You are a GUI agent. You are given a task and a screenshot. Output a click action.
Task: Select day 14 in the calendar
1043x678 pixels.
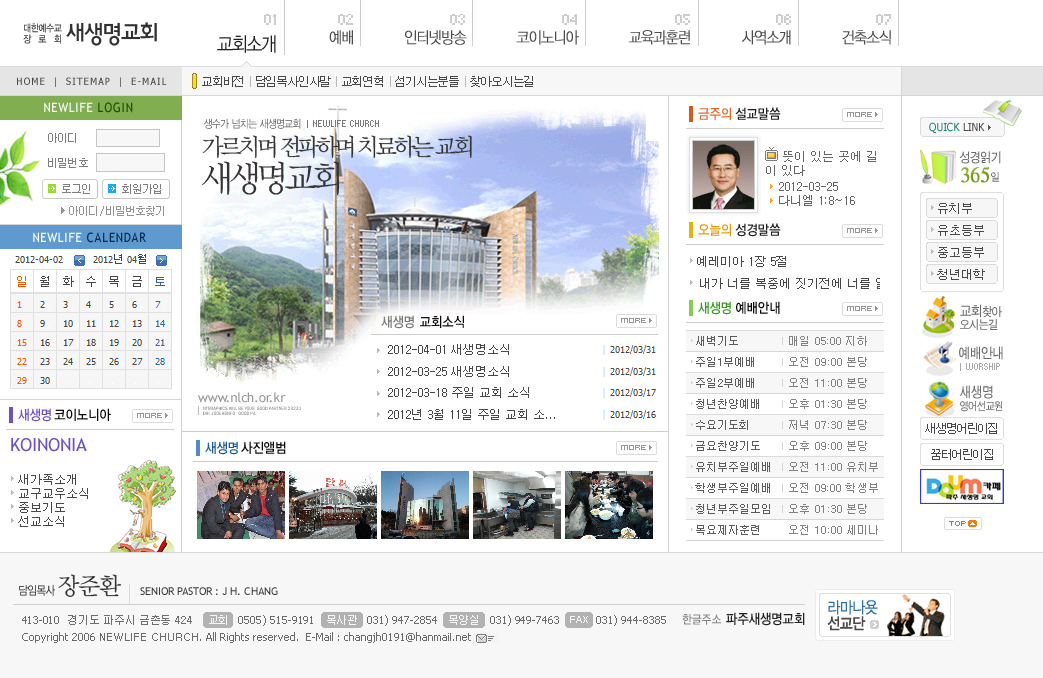point(160,324)
